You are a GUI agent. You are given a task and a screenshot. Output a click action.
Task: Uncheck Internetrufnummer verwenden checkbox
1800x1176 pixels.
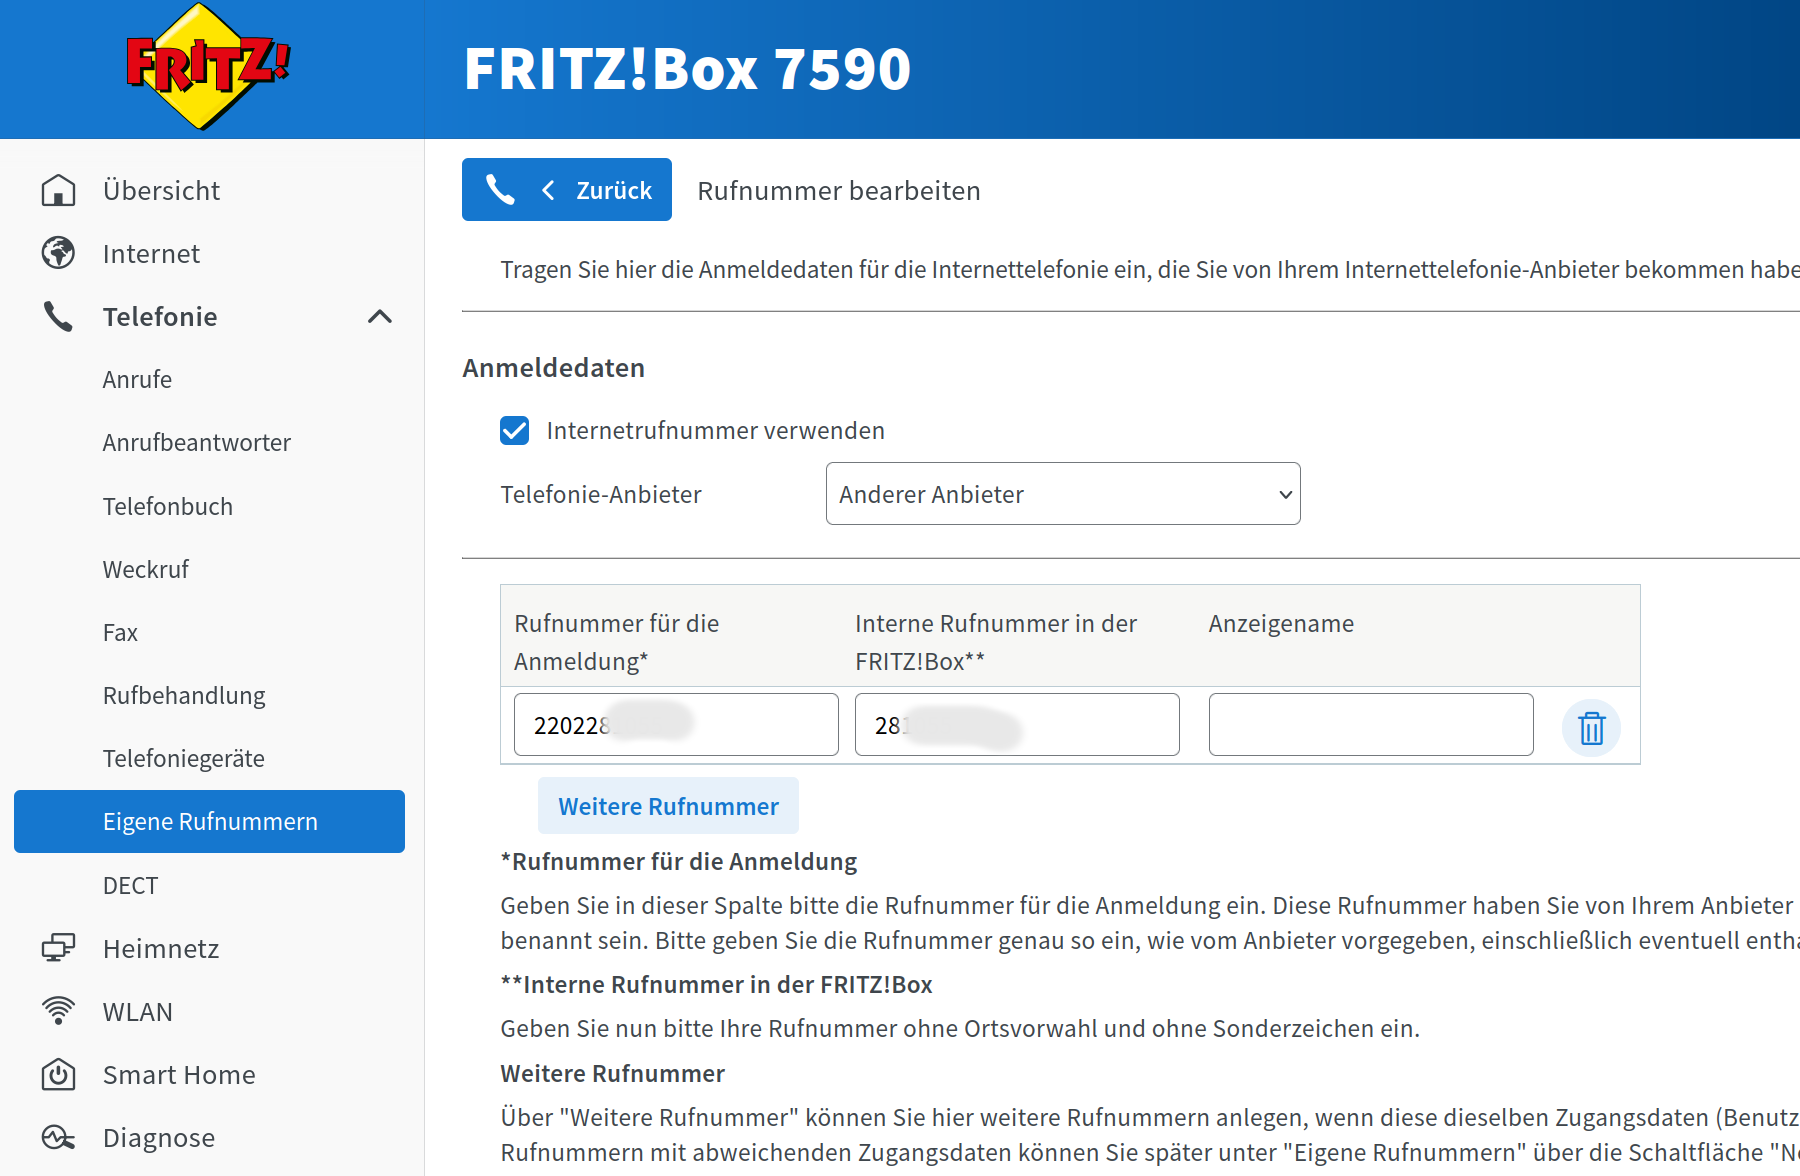(514, 430)
